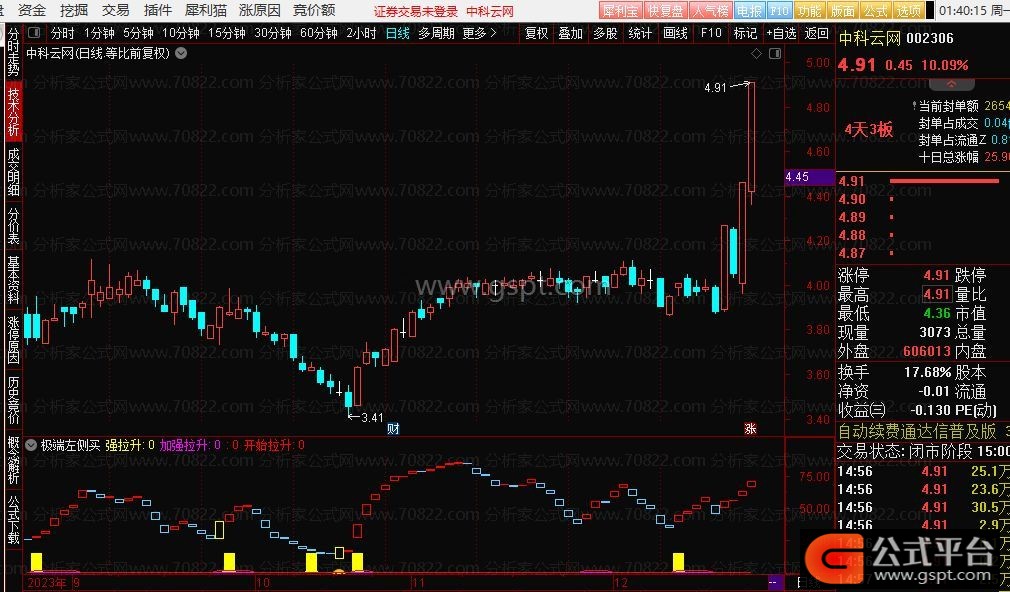The width and height of the screenshot is (1010, 592).
Task: Open the 分价表 sidebar tab
Action: [x=13, y=225]
